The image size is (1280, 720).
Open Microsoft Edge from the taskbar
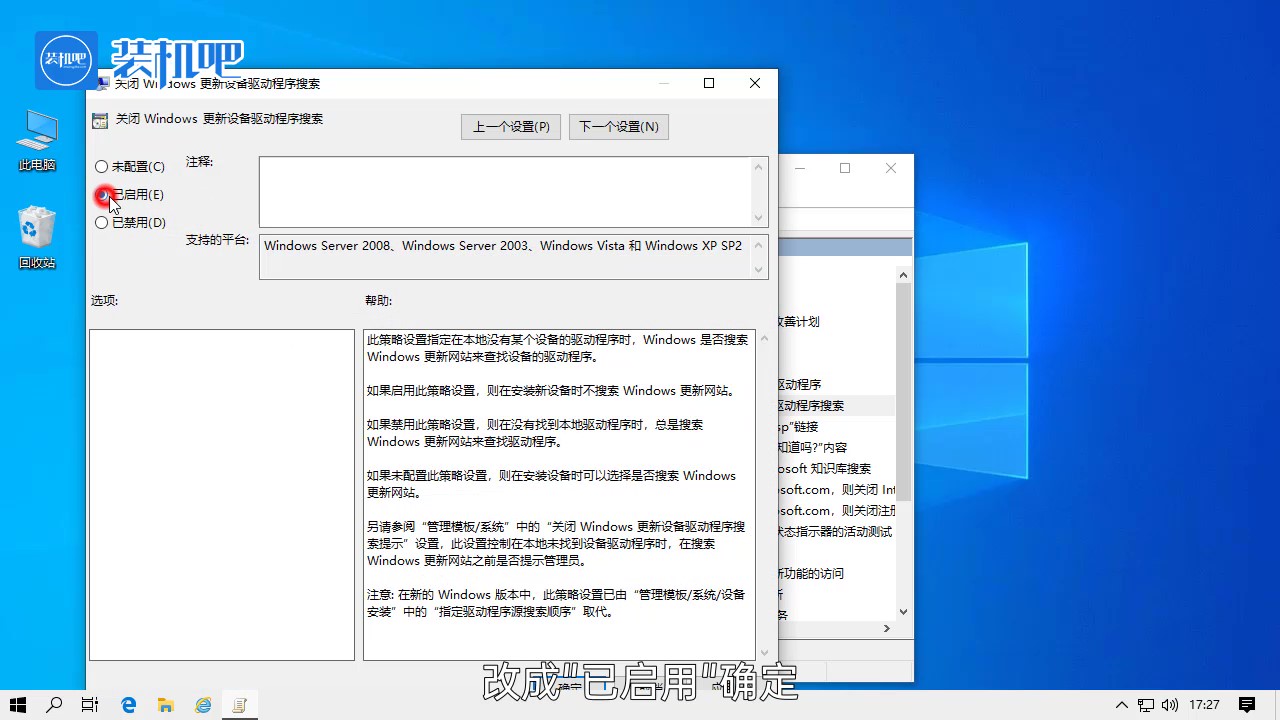128,704
